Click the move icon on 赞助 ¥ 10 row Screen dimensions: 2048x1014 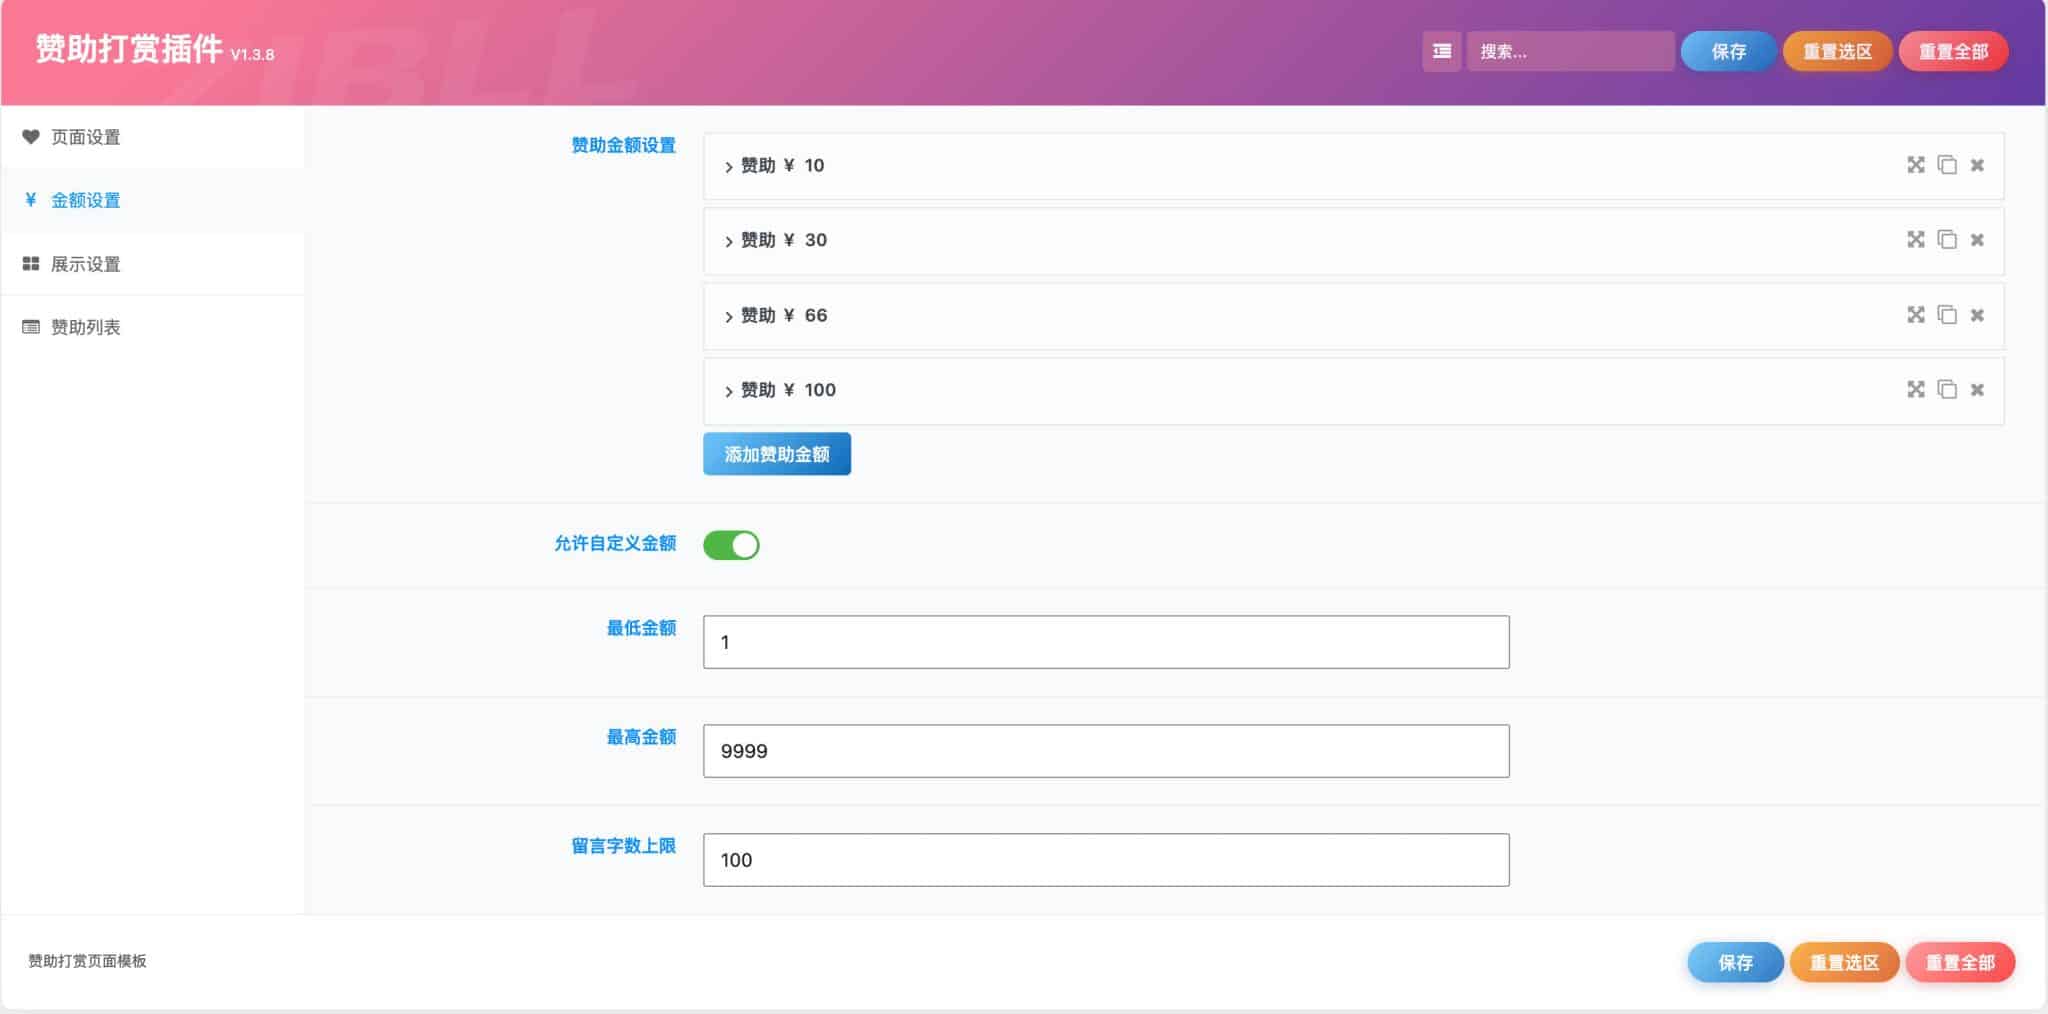point(1915,165)
